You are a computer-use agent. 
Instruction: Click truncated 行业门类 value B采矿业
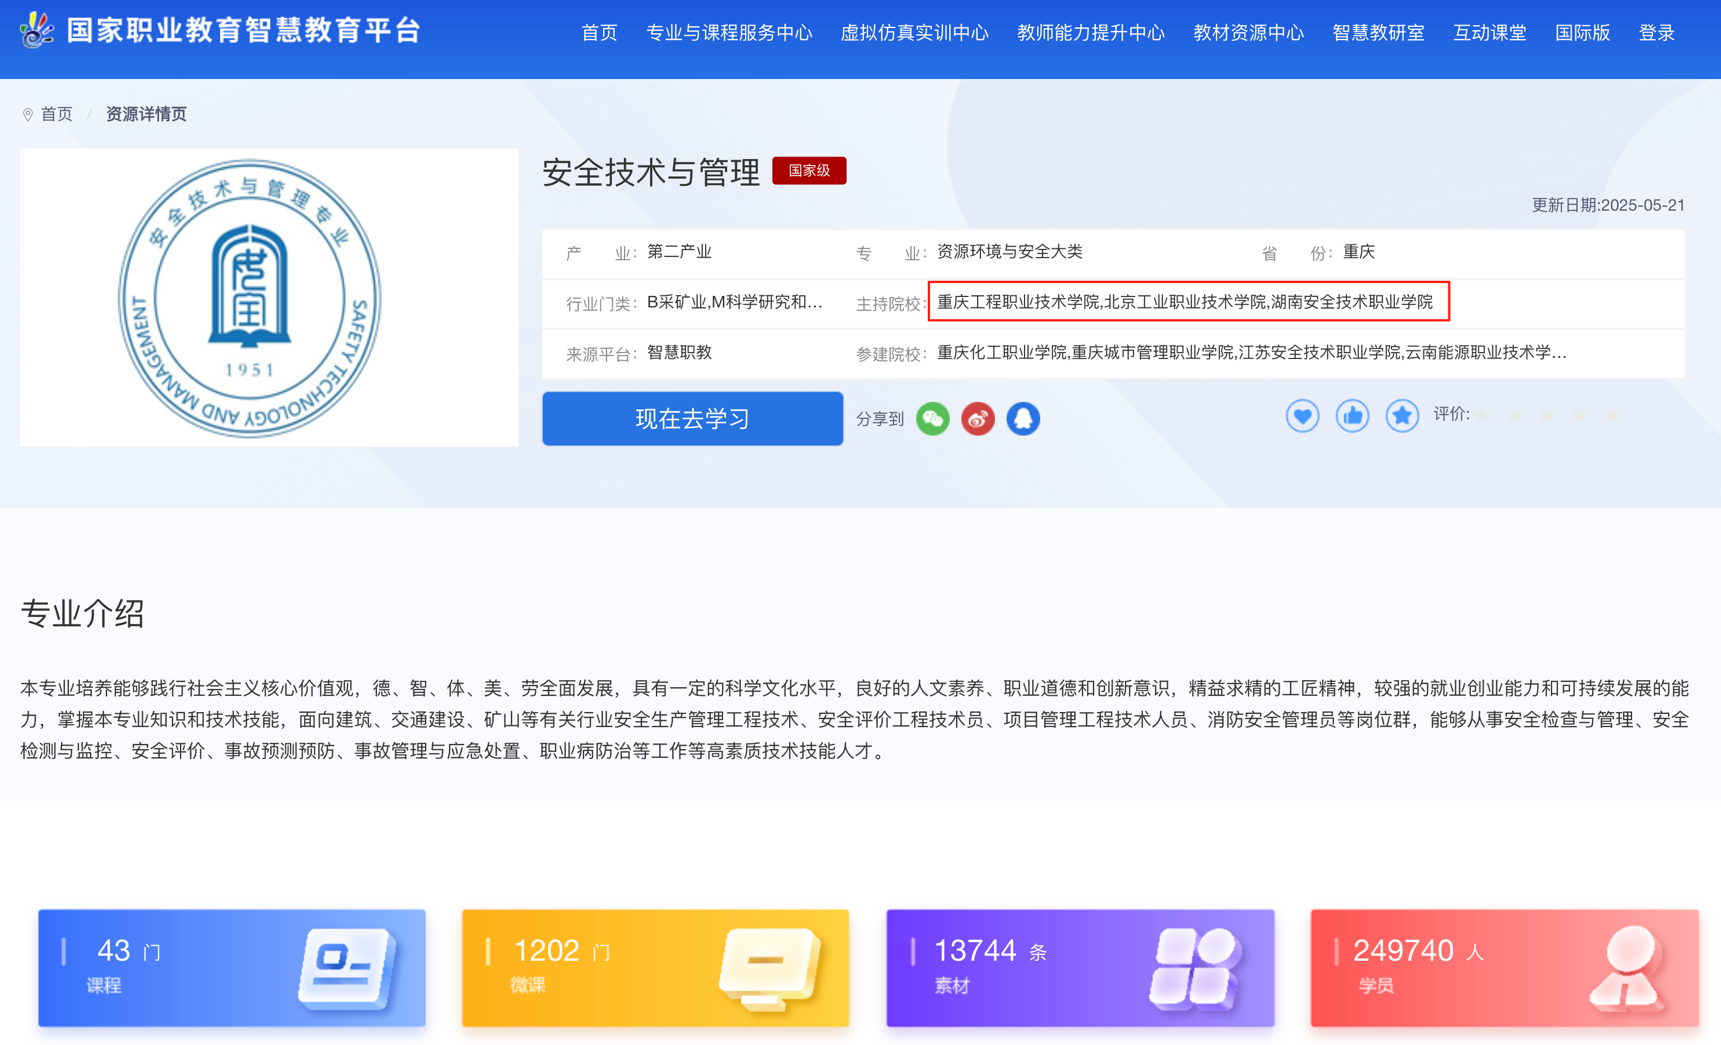pos(735,302)
